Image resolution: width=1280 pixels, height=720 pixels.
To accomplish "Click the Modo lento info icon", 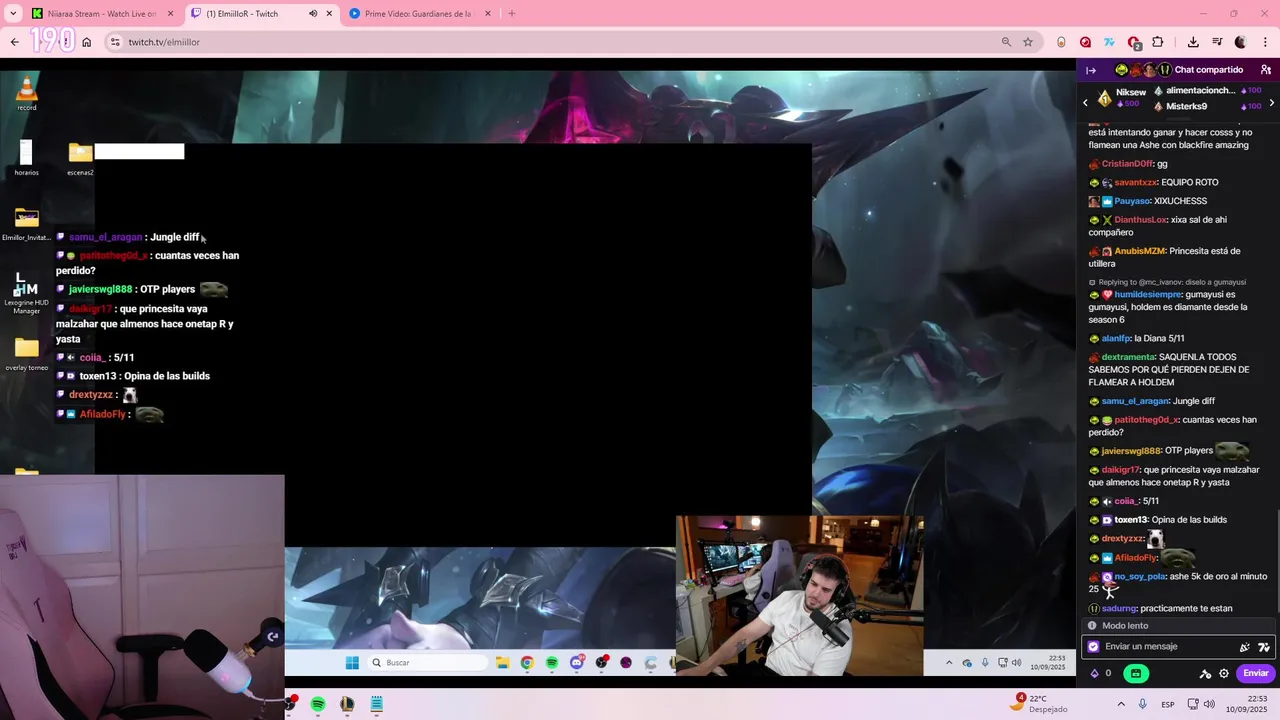I will click(x=1092, y=626).
